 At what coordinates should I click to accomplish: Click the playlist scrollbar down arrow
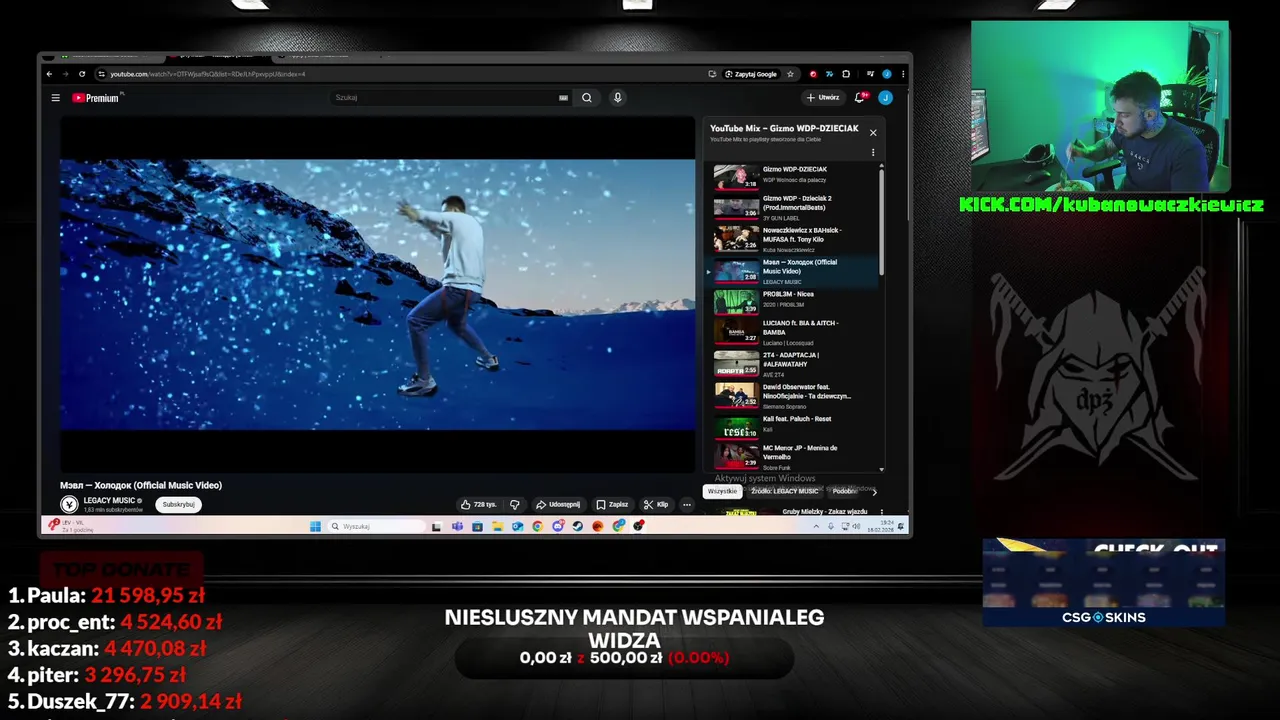(882, 469)
